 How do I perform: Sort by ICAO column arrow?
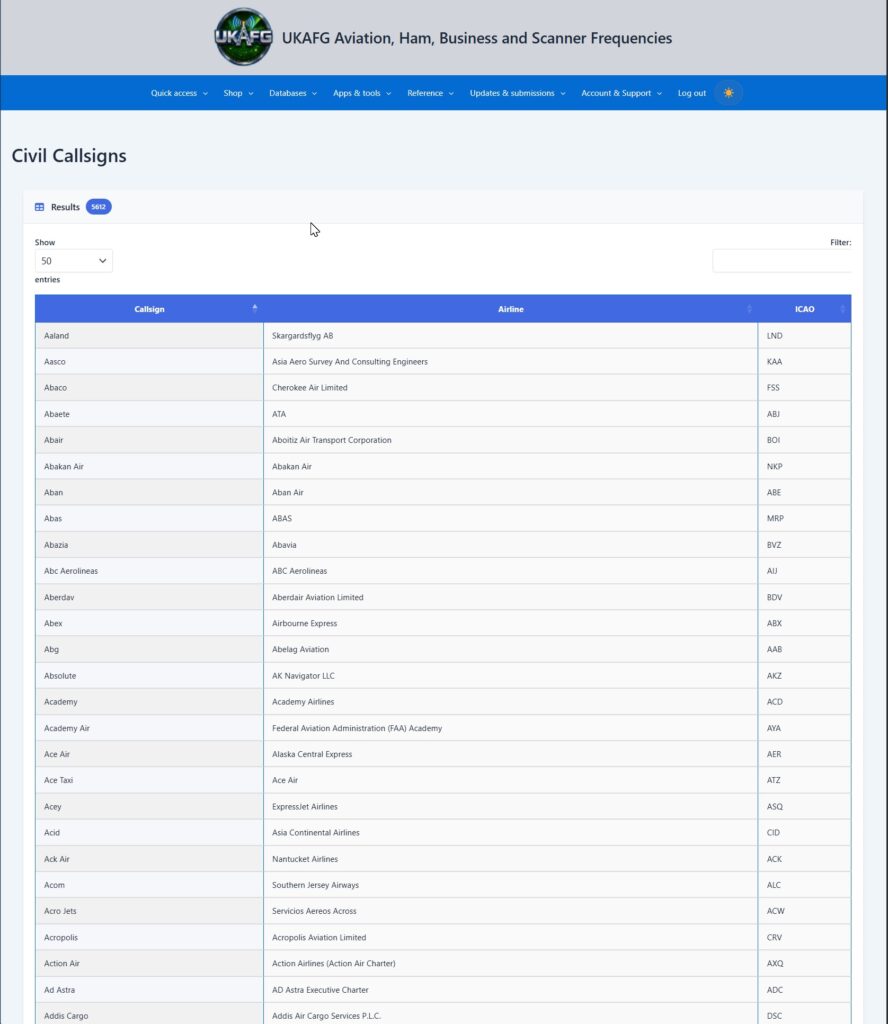pos(842,309)
